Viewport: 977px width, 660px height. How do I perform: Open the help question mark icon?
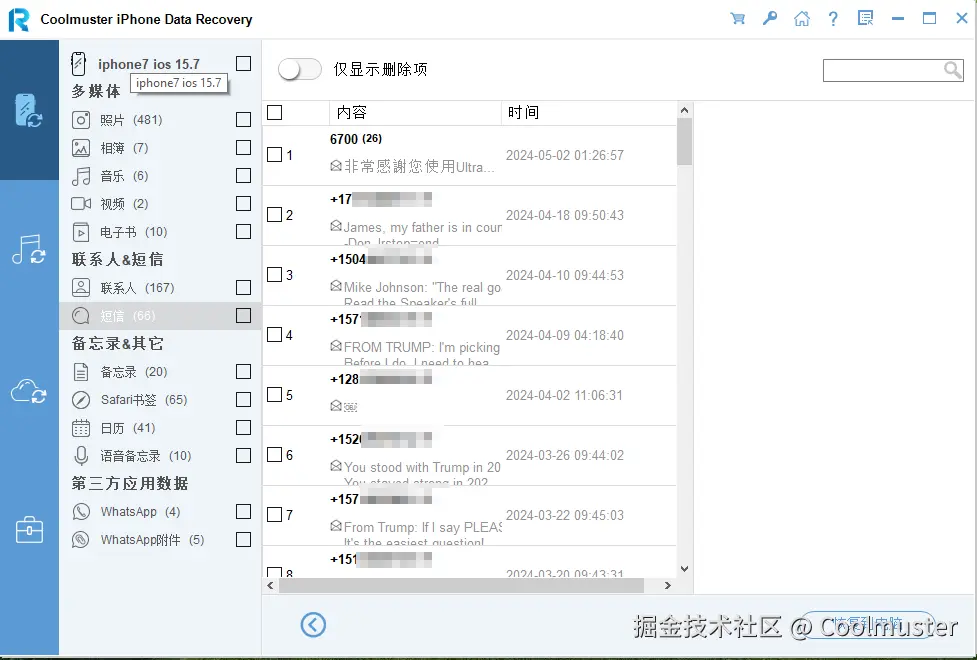tap(833, 18)
